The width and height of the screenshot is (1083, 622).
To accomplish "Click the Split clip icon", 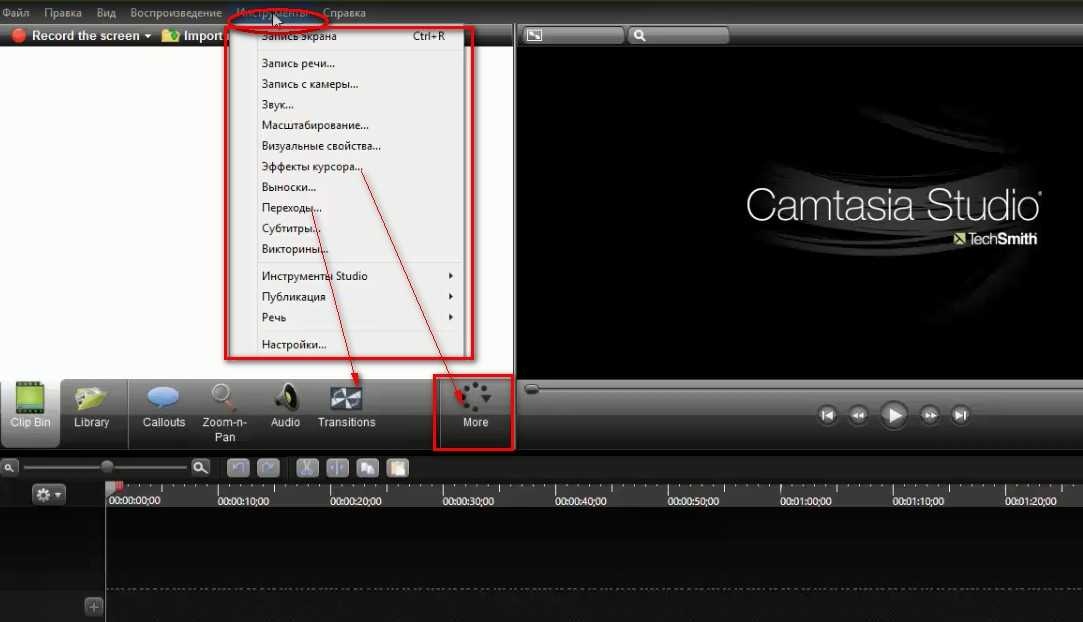I will point(337,467).
